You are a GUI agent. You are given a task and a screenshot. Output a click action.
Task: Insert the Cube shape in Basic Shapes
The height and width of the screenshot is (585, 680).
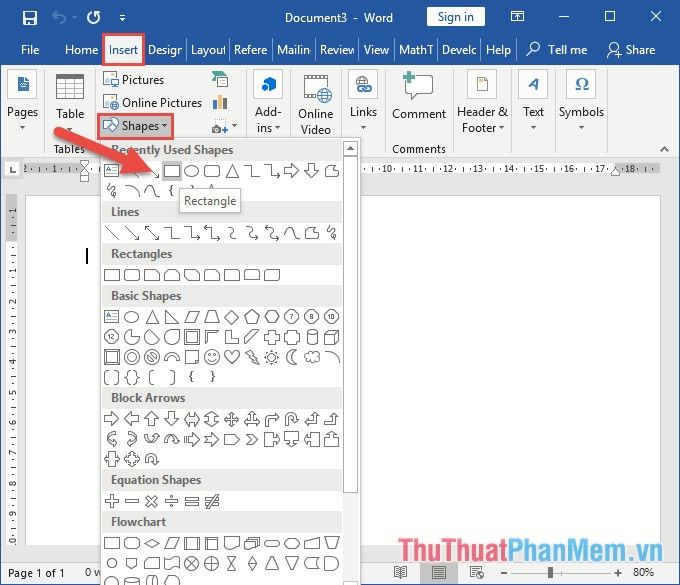click(332, 337)
